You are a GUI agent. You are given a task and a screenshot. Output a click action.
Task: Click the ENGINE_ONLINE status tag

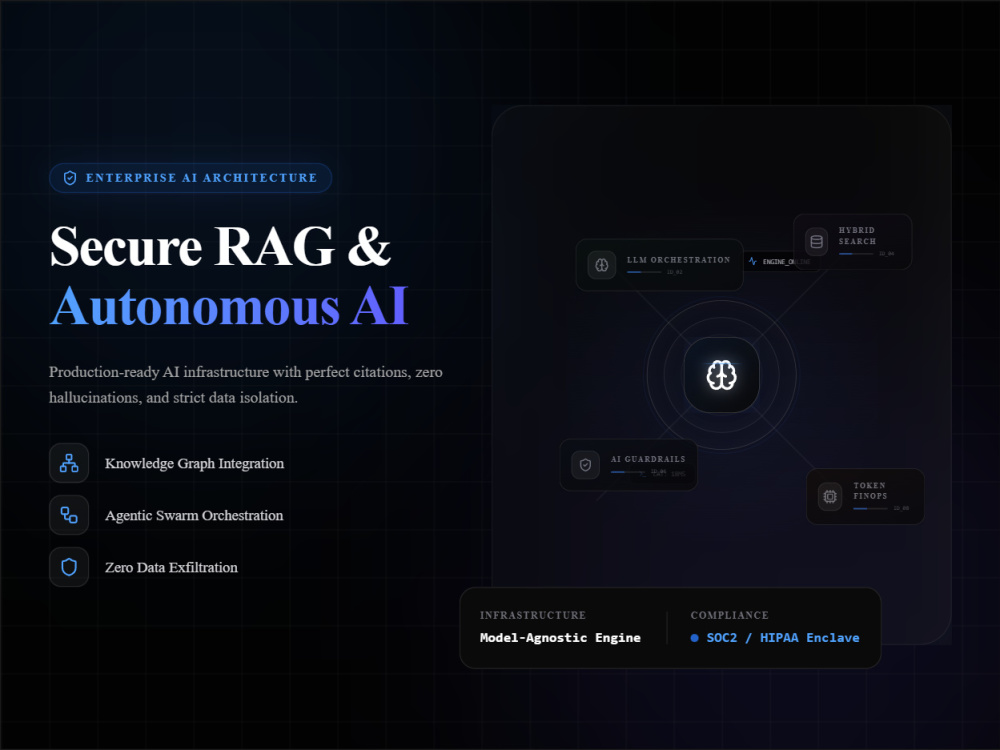coord(779,261)
